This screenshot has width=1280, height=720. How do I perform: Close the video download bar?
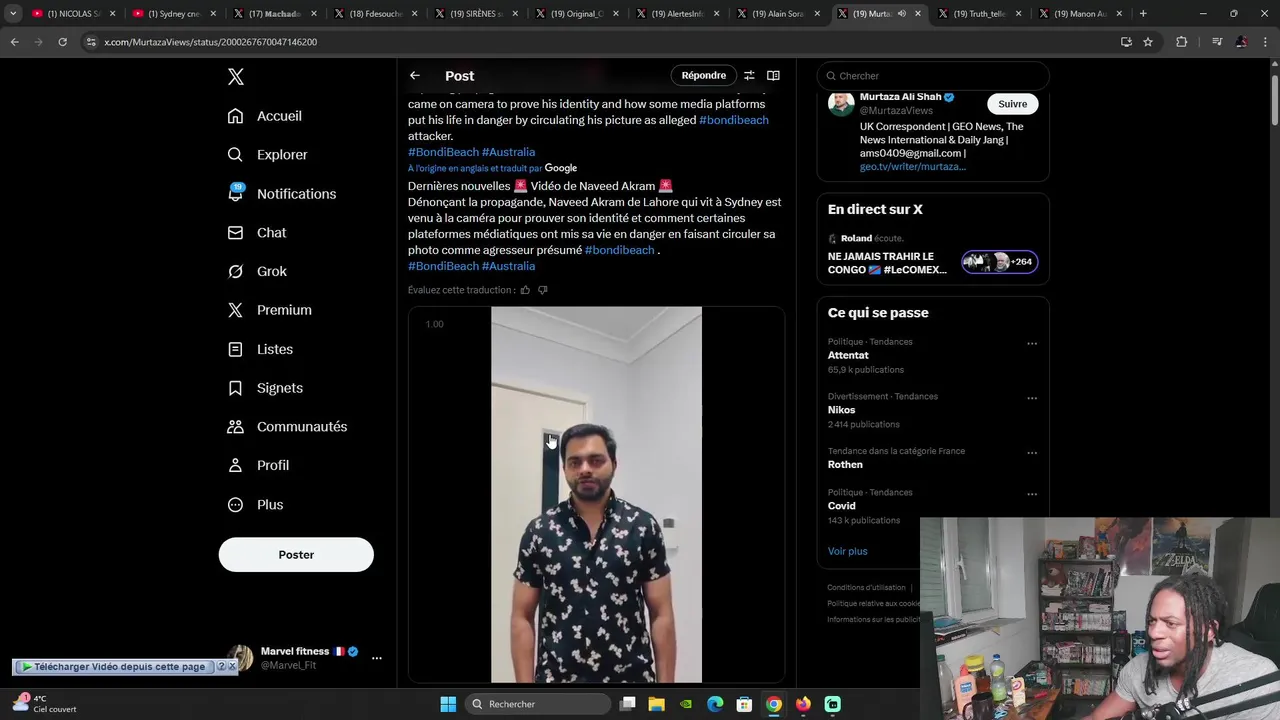(232, 666)
